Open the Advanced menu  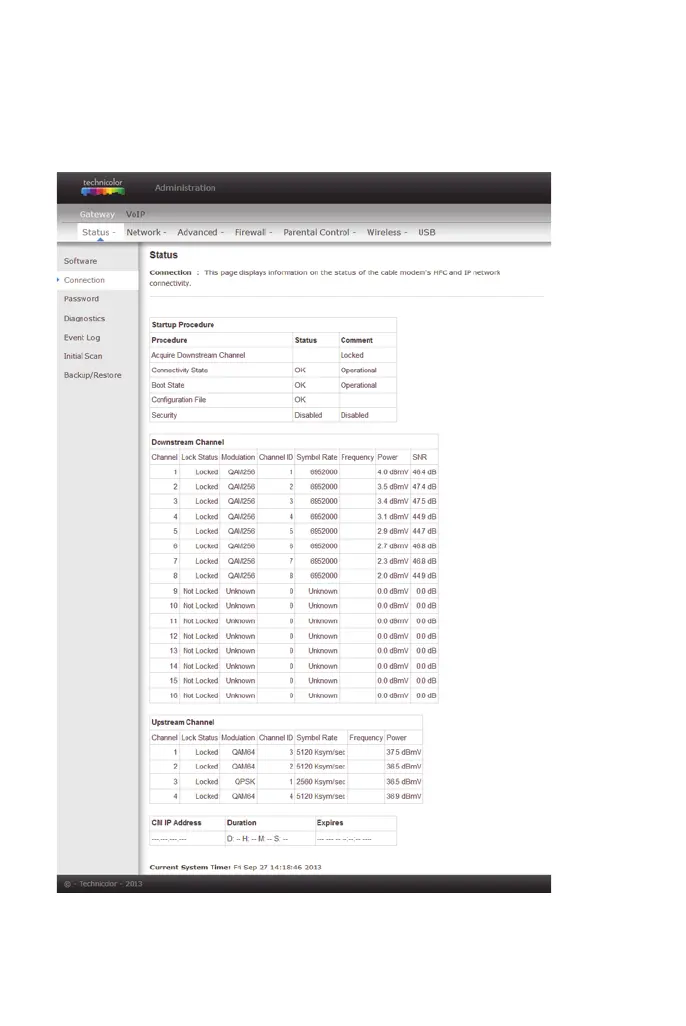pyautogui.click(x=200, y=232)
